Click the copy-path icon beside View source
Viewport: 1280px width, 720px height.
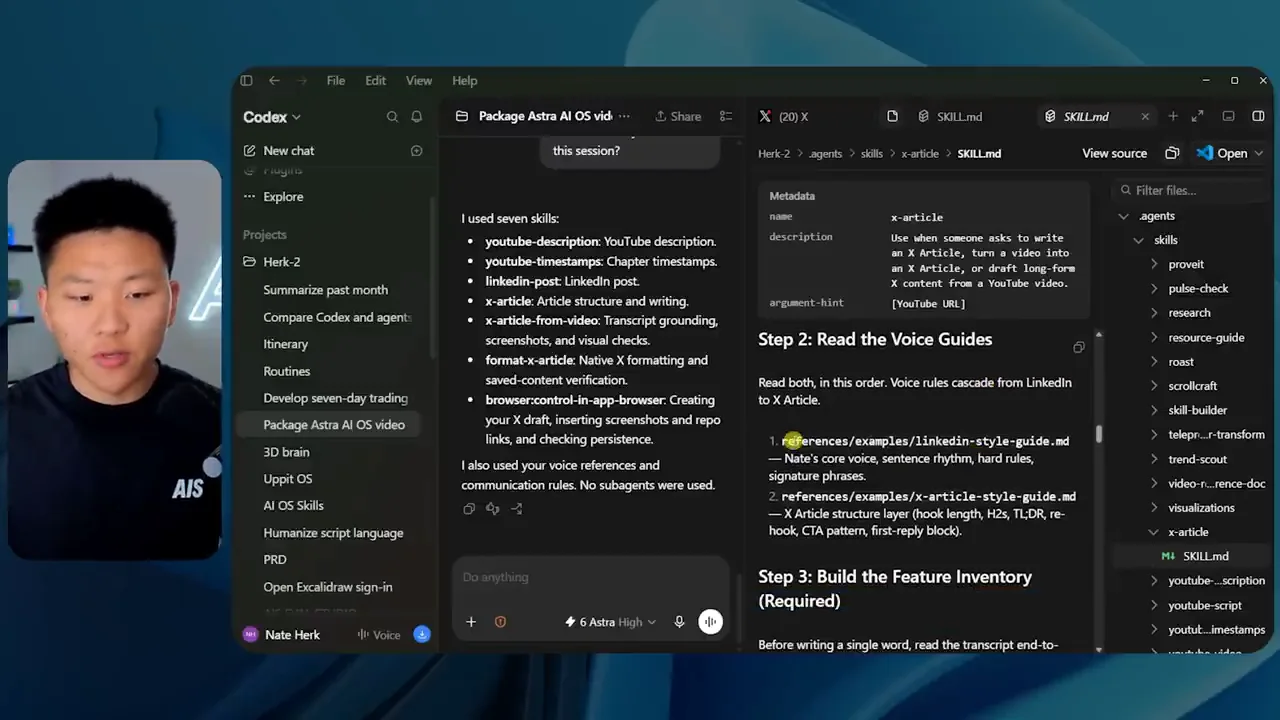tap(1172, 154)
